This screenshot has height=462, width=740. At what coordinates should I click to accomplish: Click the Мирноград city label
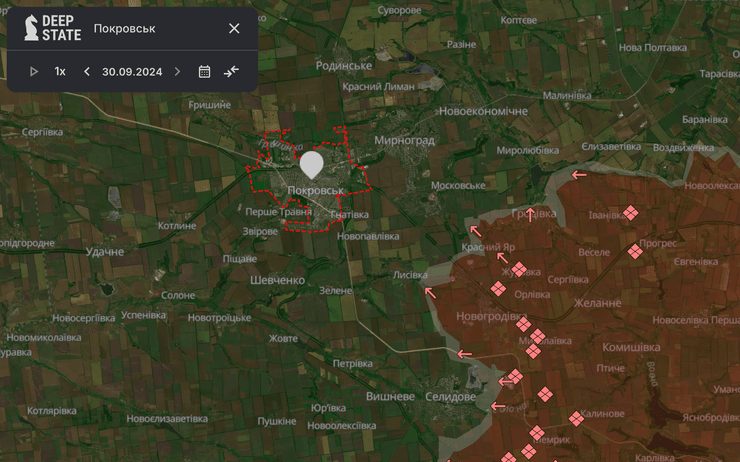404,141
